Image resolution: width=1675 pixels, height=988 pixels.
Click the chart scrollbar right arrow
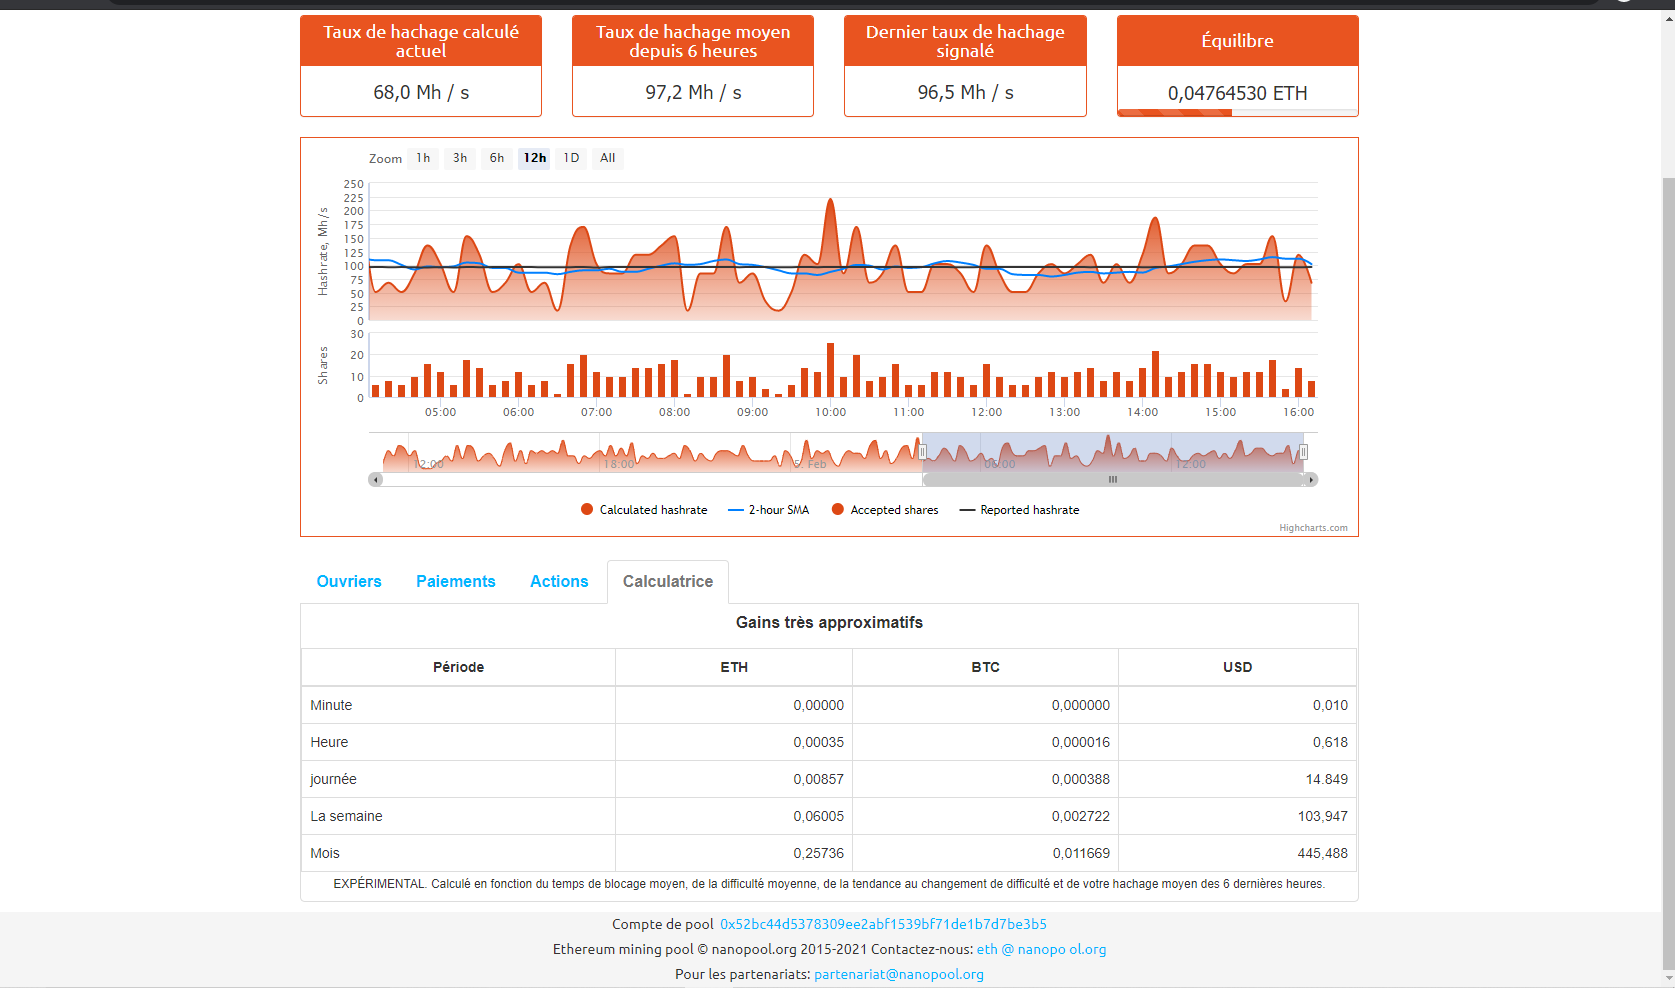tap(1311, 480)
